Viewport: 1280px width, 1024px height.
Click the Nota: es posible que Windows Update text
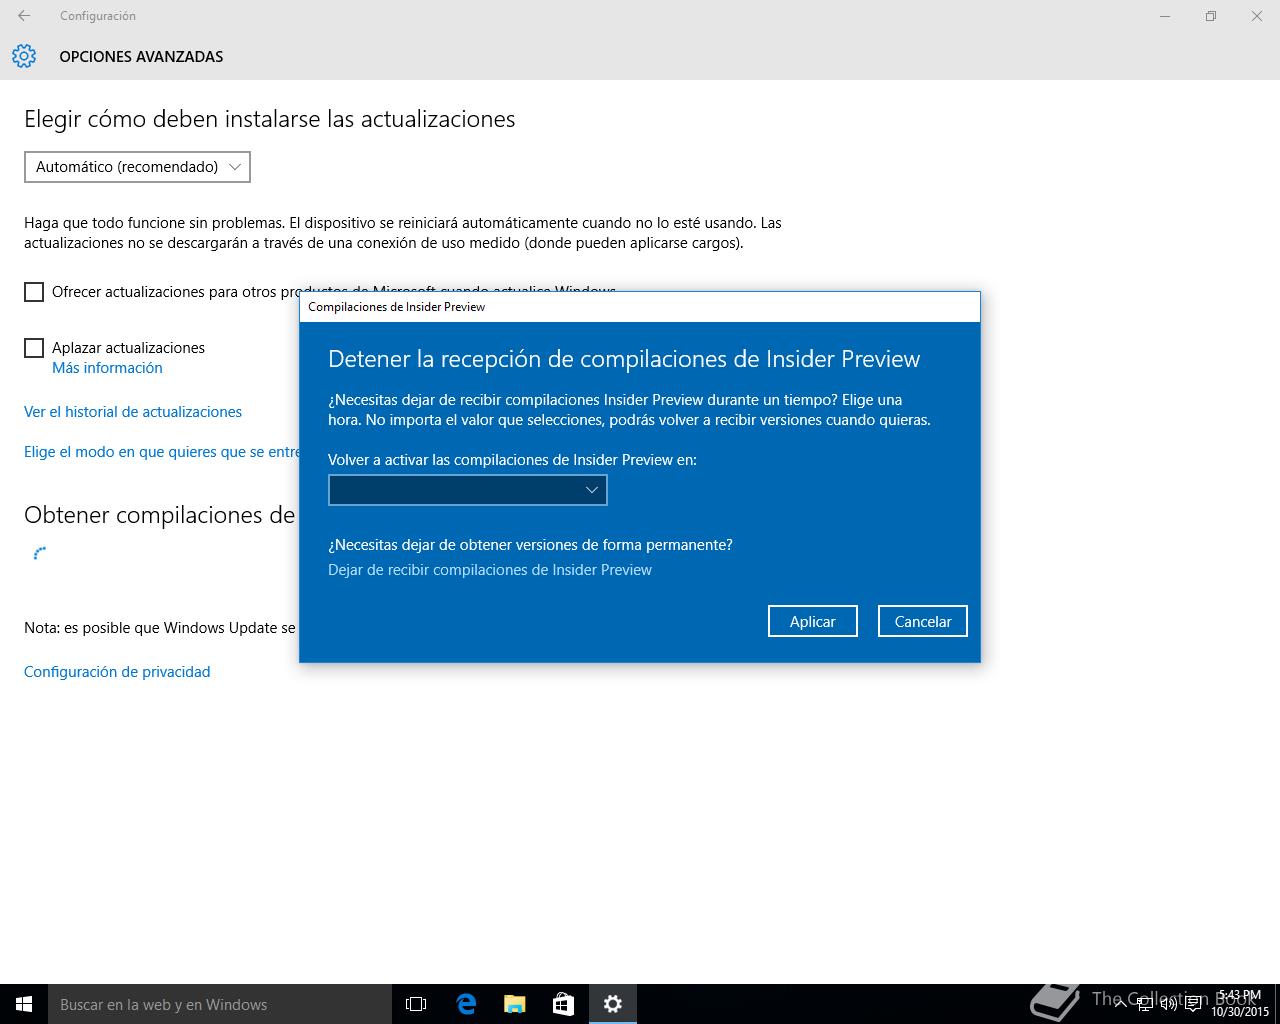click(160, 628)
